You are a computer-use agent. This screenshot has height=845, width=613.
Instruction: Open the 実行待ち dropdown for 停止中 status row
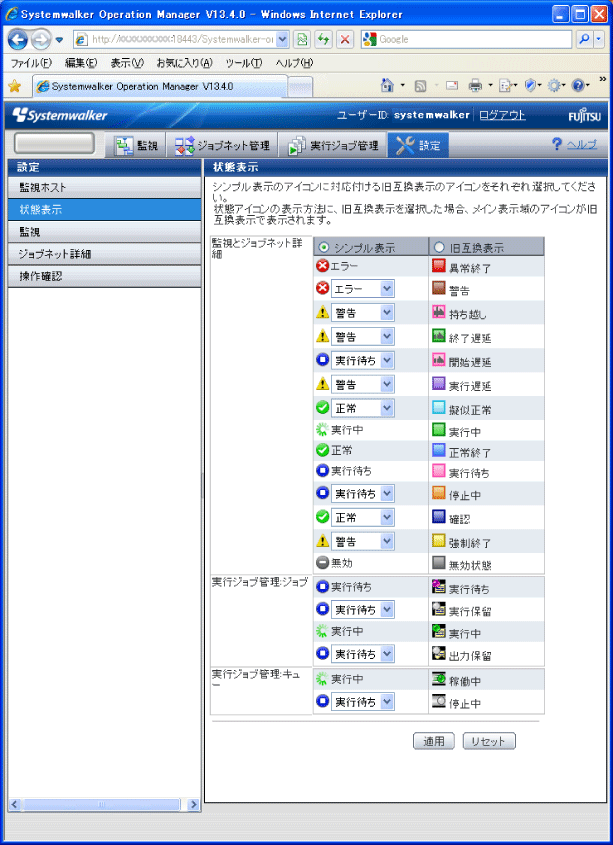point(362,493)
